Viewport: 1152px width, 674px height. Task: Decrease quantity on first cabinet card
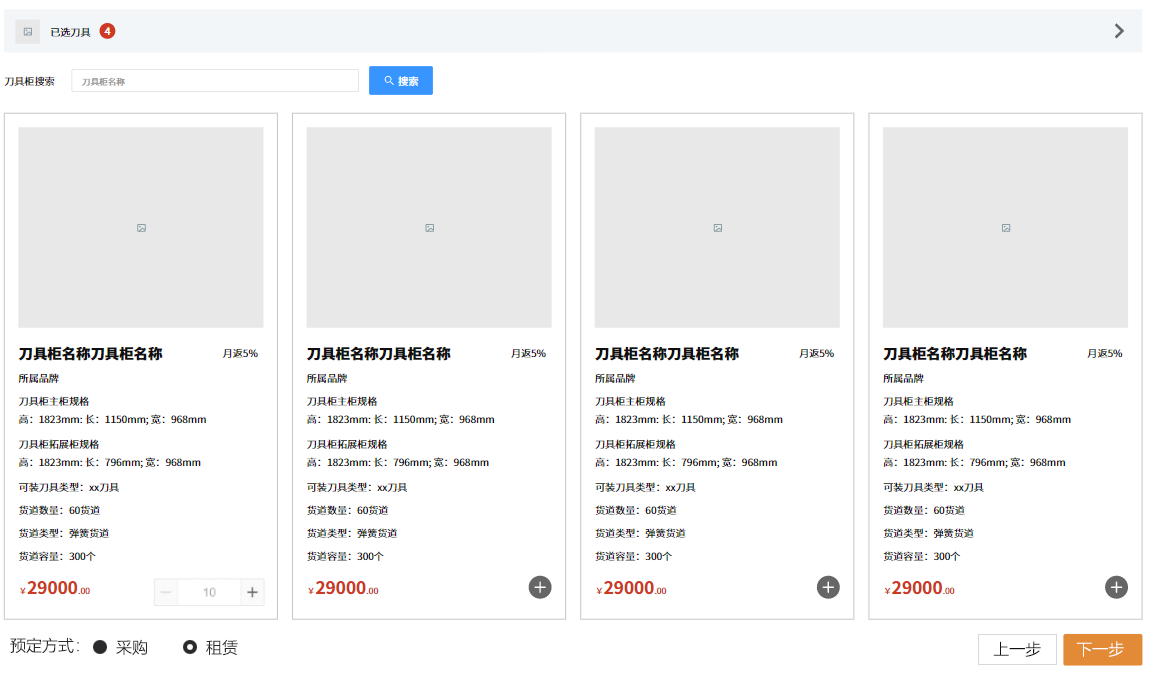click(x=167, y=592)
